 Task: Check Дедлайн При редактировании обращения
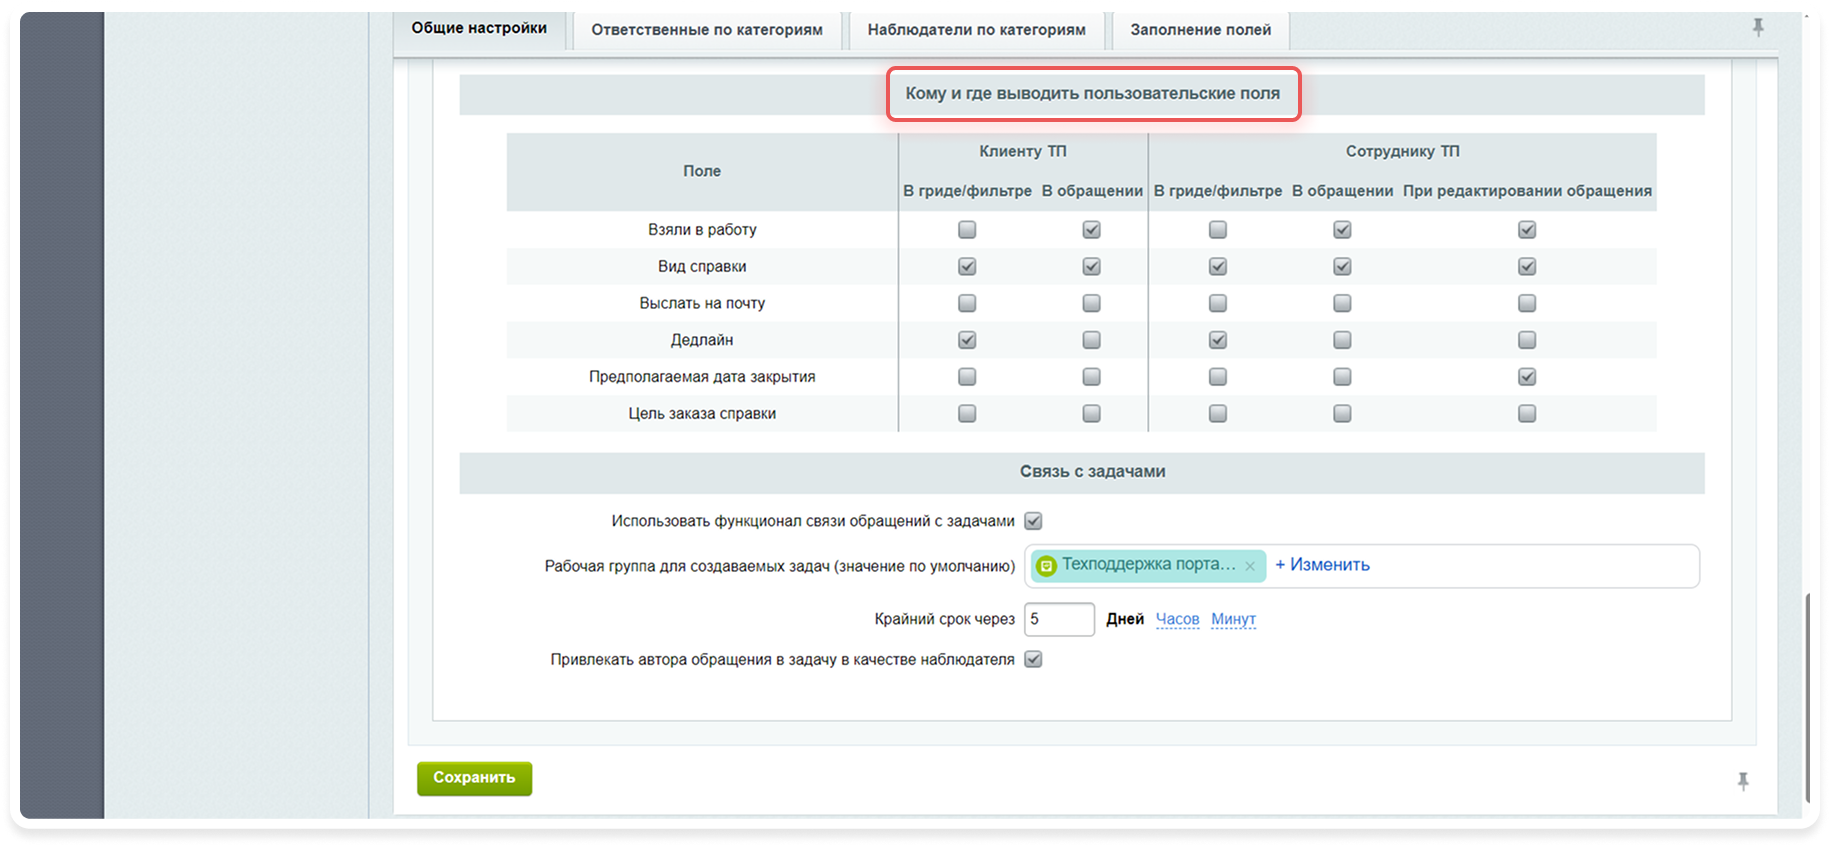pos(1527,340)
